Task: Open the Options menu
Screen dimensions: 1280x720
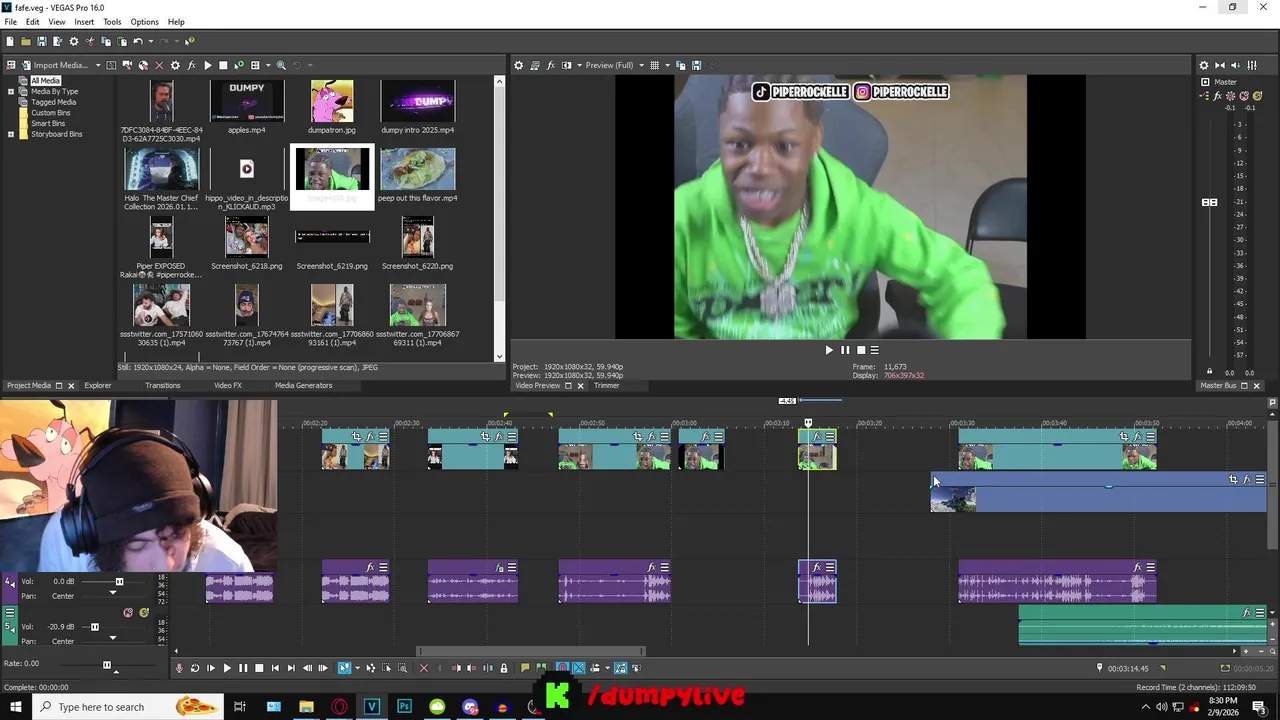Action: pos(144,22)
